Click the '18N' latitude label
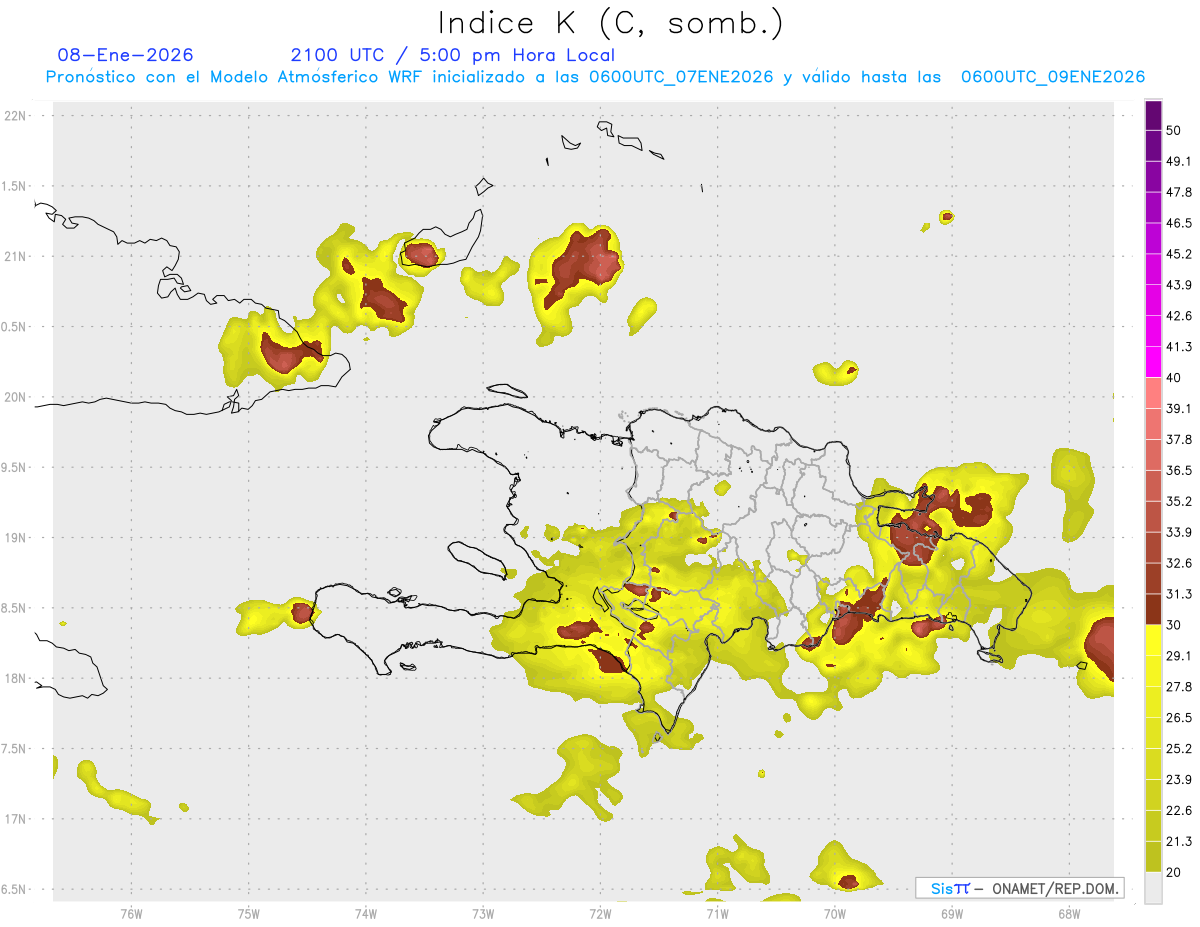 [17, 679]
